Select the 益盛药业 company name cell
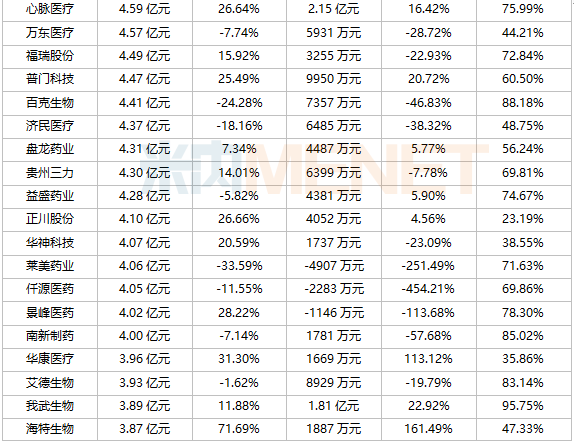This screenshot has width=574, height=442. 50,196
